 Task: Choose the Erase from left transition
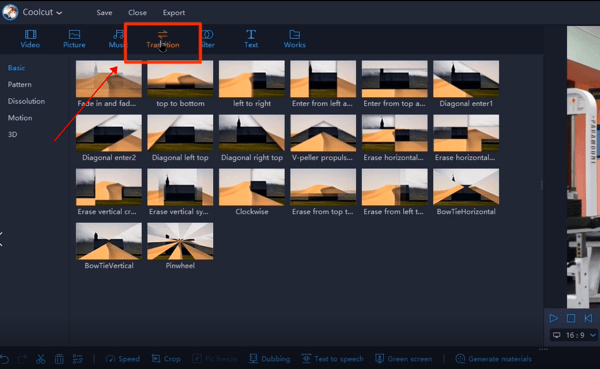395,192
